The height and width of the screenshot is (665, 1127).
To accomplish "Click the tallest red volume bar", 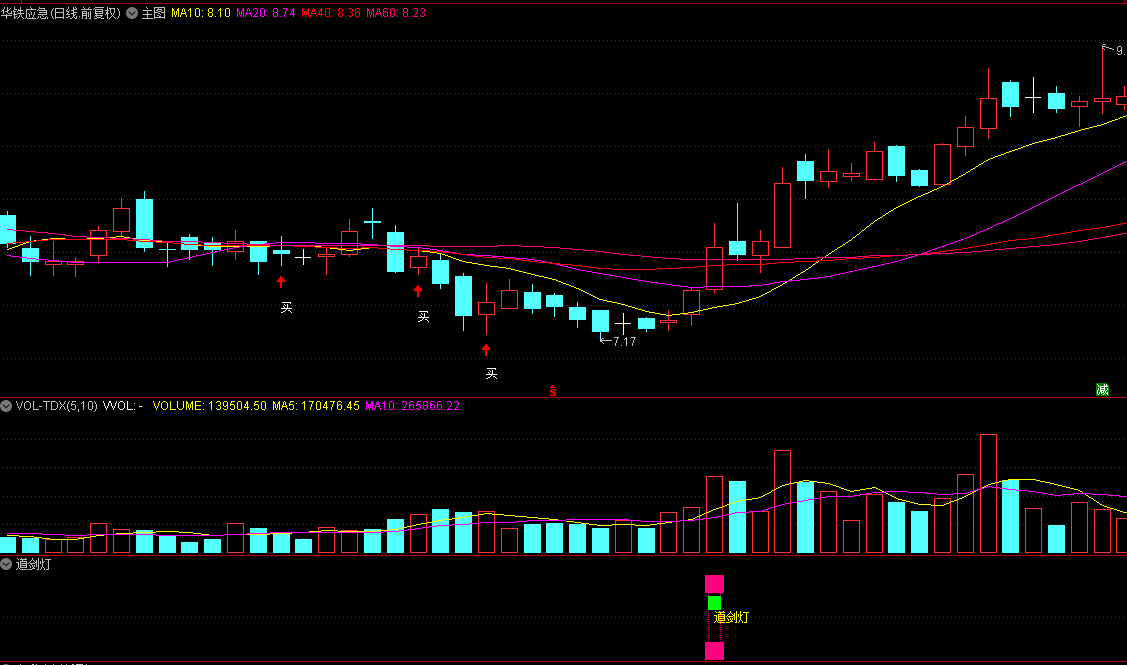I will click(x=988, y=493).
